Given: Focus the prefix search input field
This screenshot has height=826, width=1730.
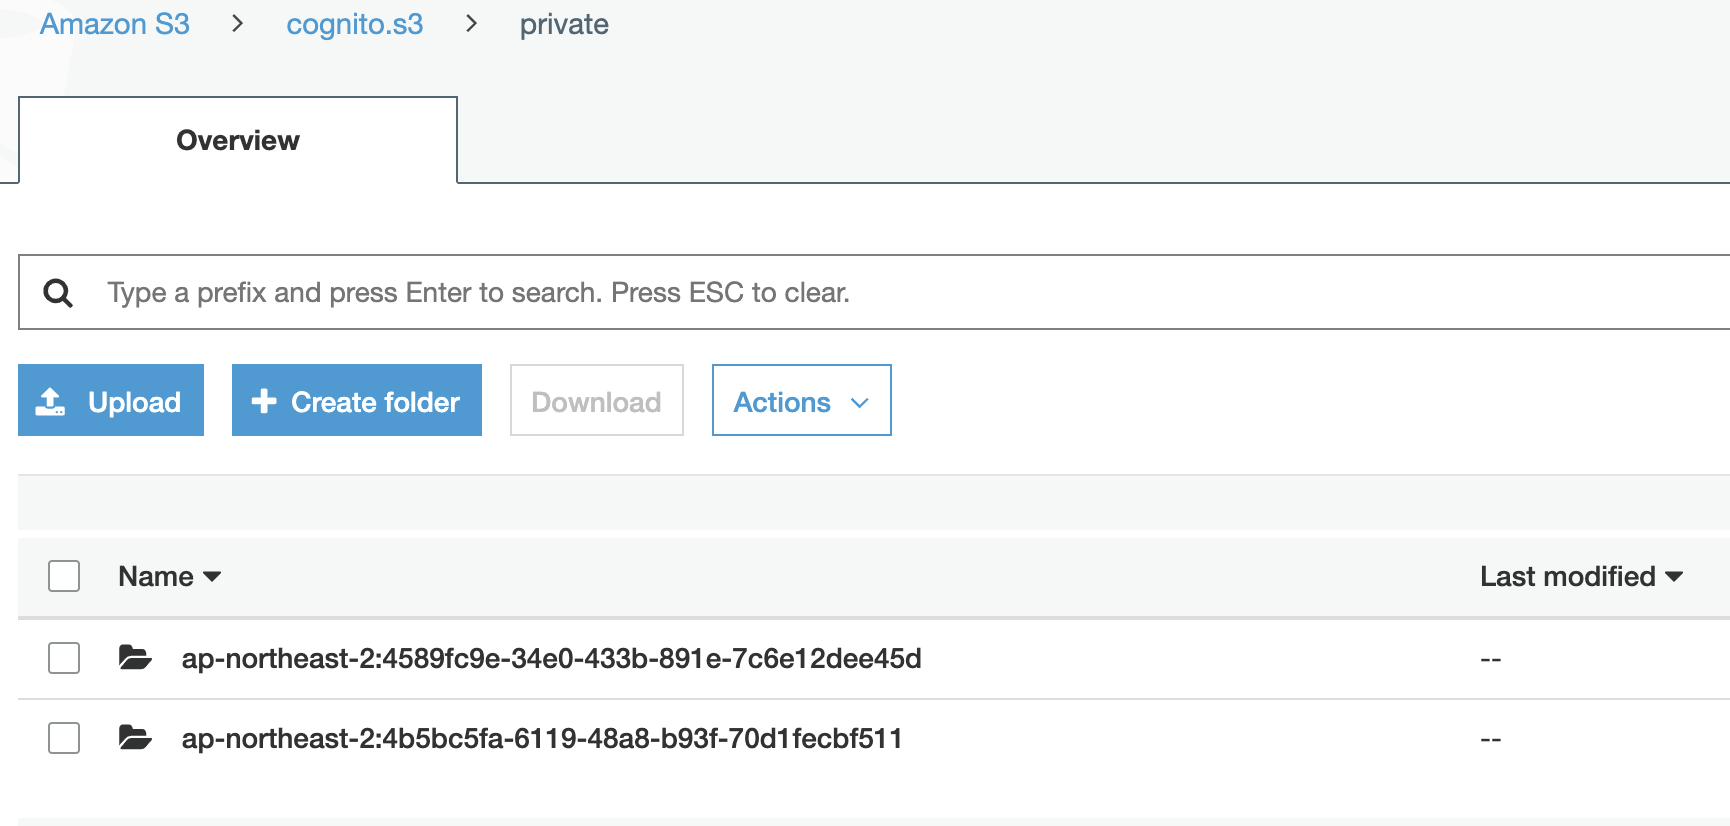Looking at the screenshot, I should 900,292.
